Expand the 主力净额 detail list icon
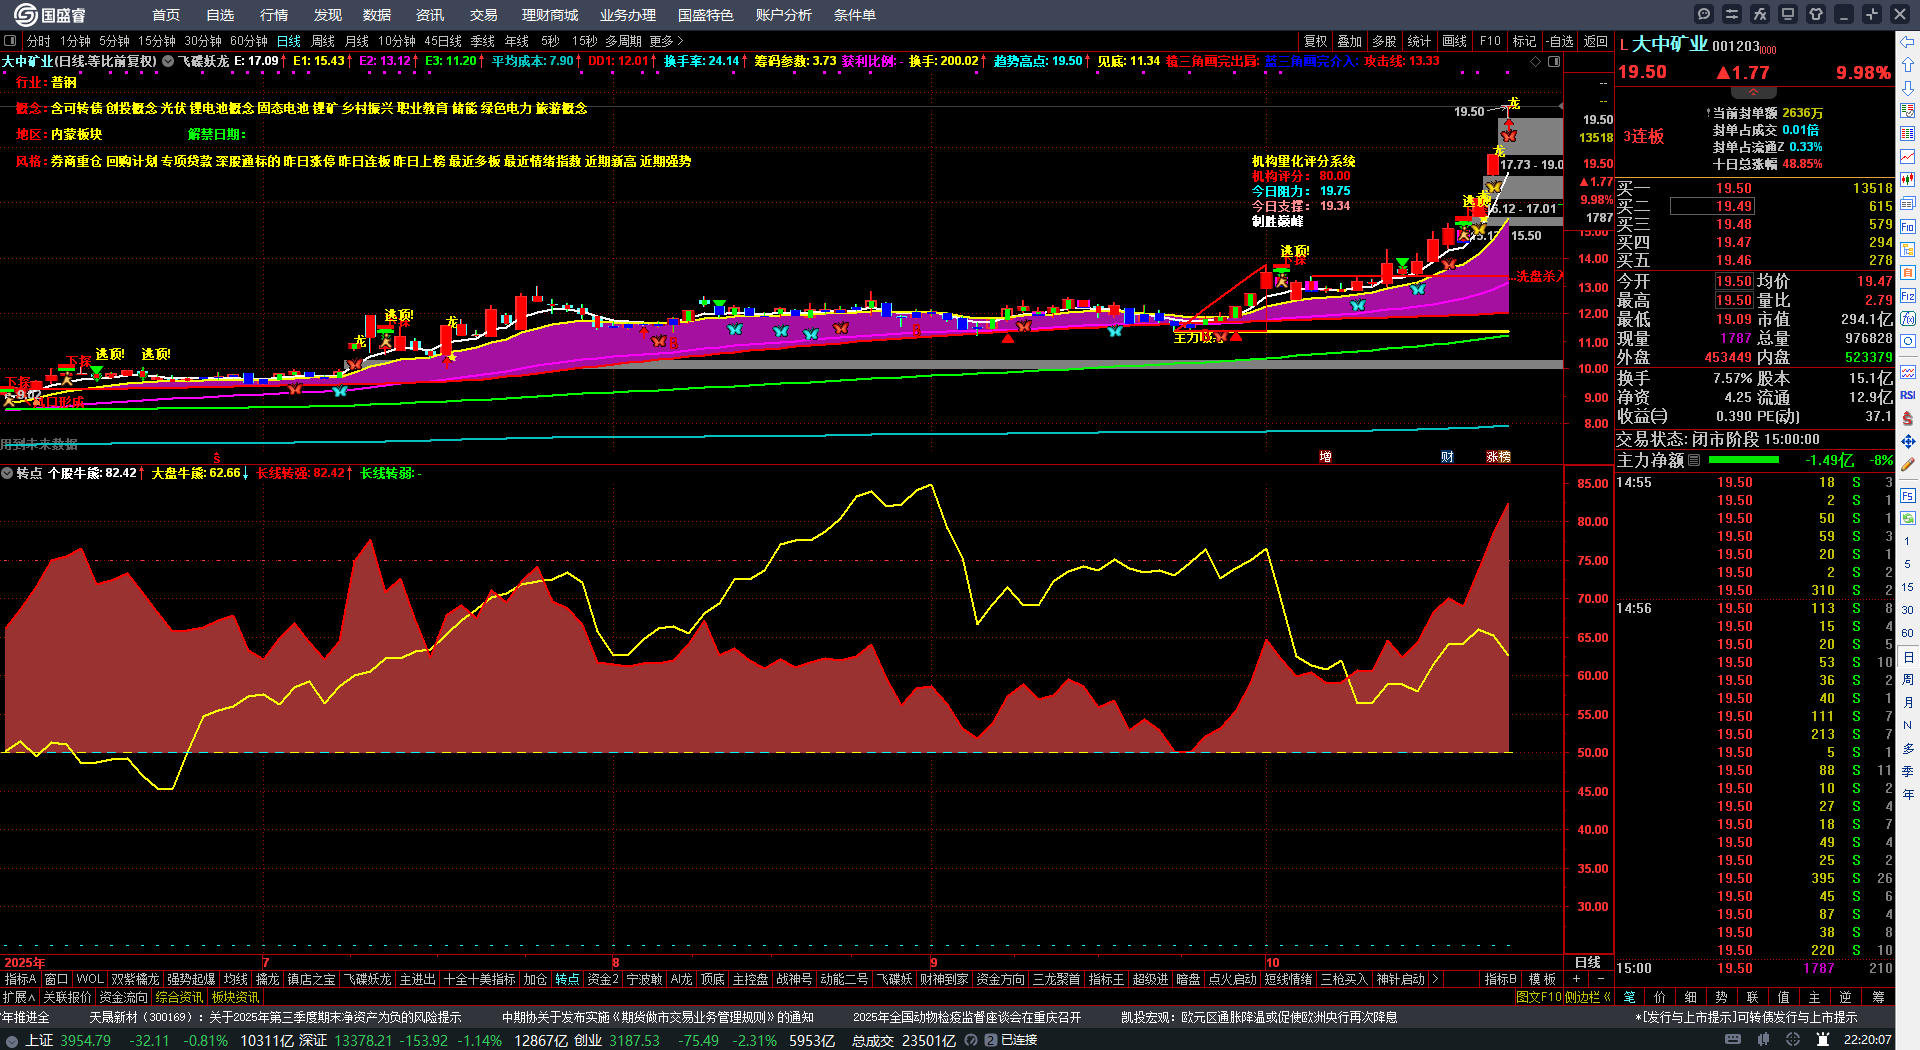1920x1050 pixels. click(1694, 461)
